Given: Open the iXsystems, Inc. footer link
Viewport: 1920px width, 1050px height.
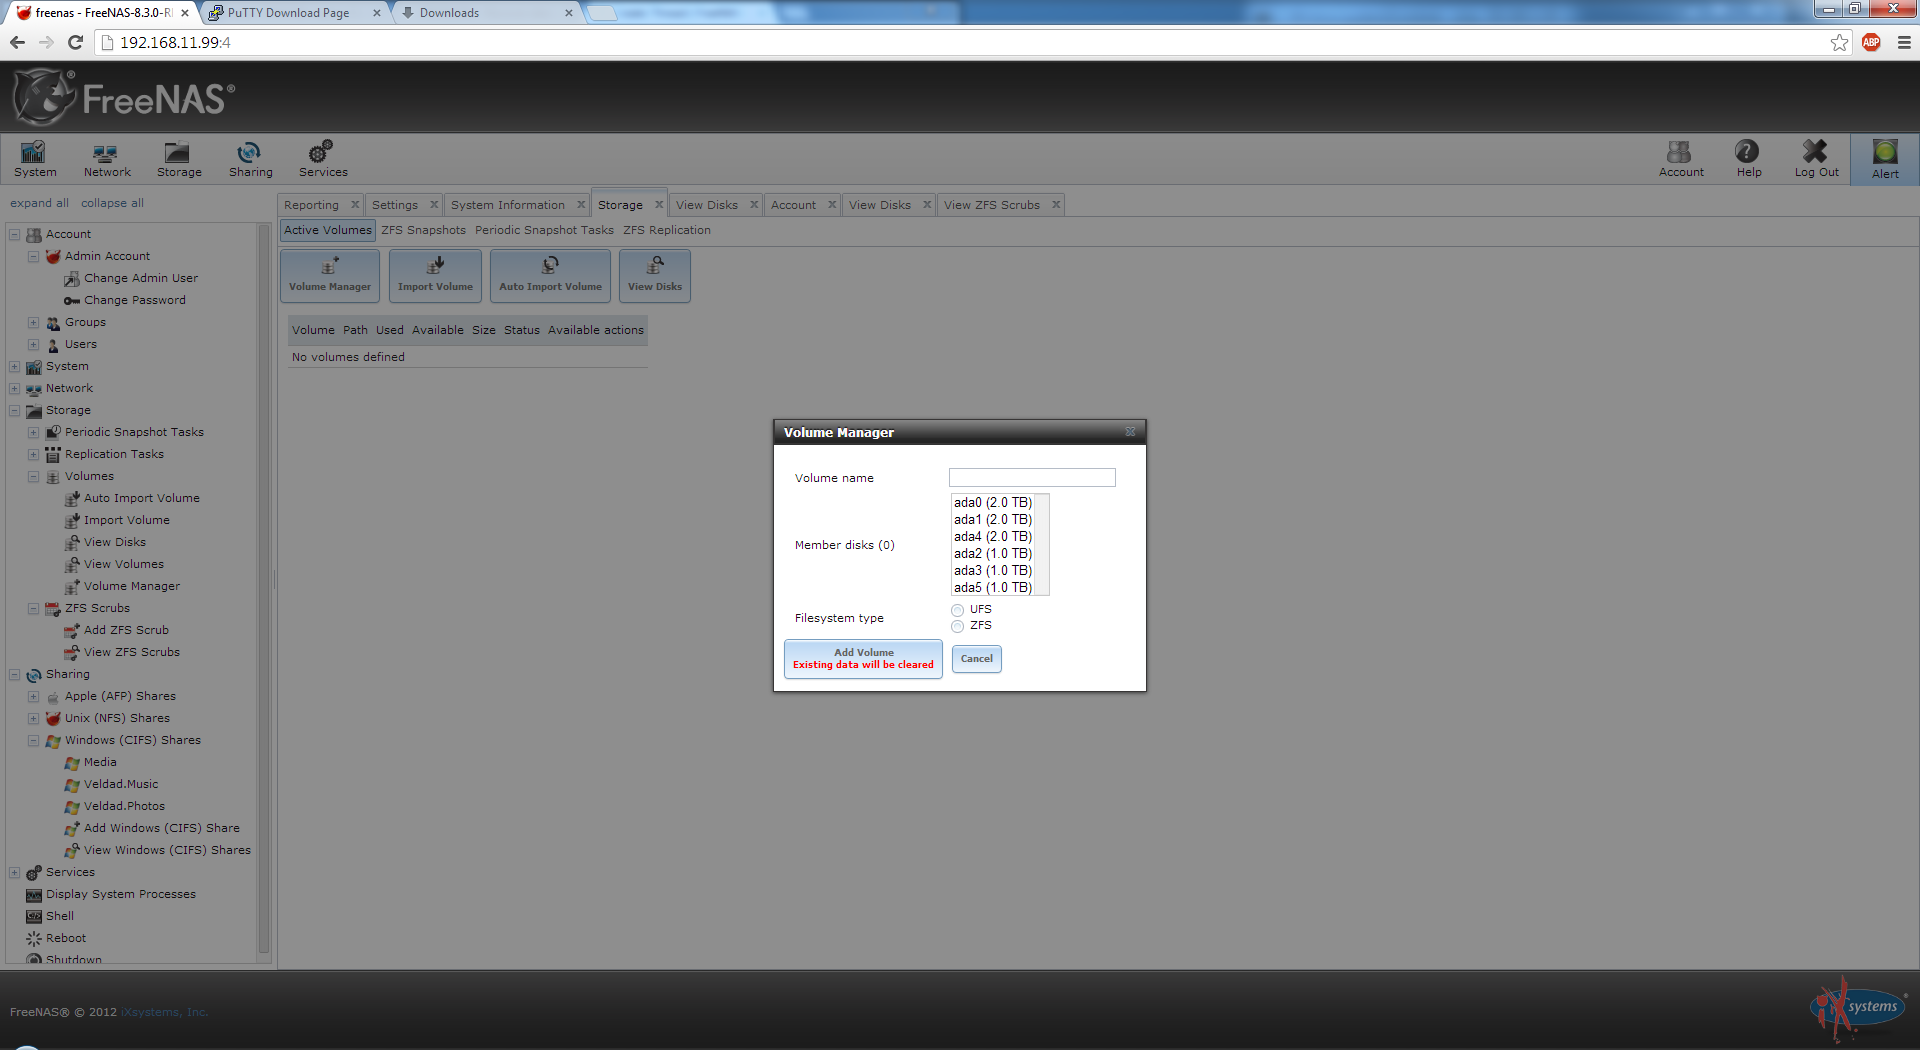Looking at the screenshot, I should 164,1012.
